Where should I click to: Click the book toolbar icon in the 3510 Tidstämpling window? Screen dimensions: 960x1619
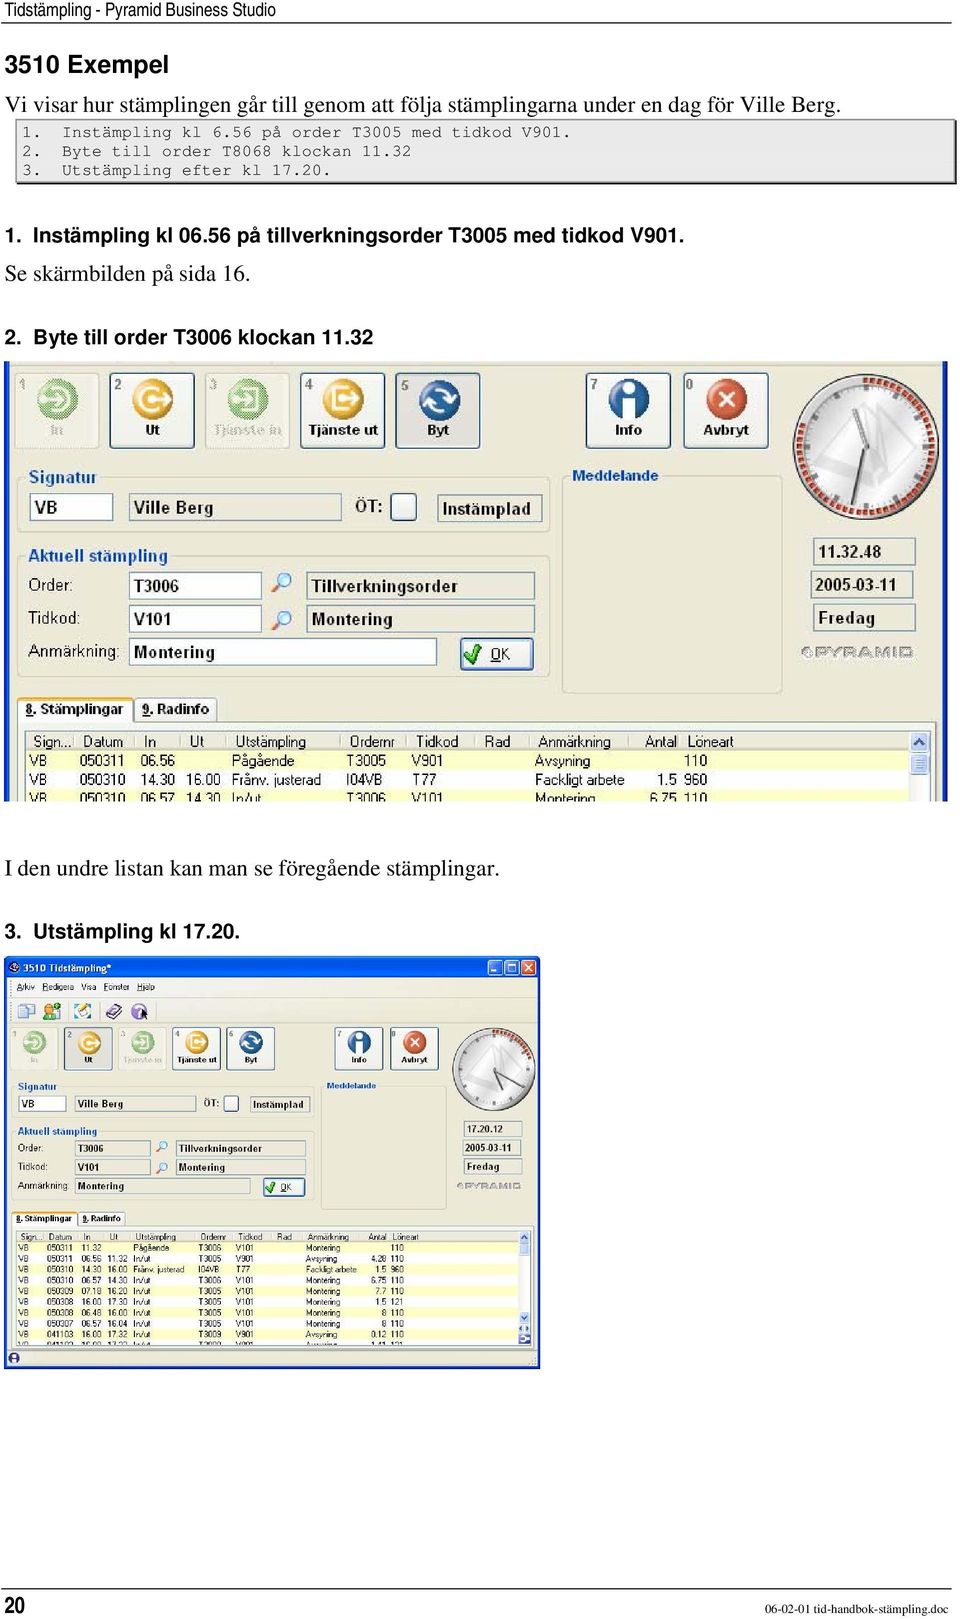click(x=114, y=1011)
